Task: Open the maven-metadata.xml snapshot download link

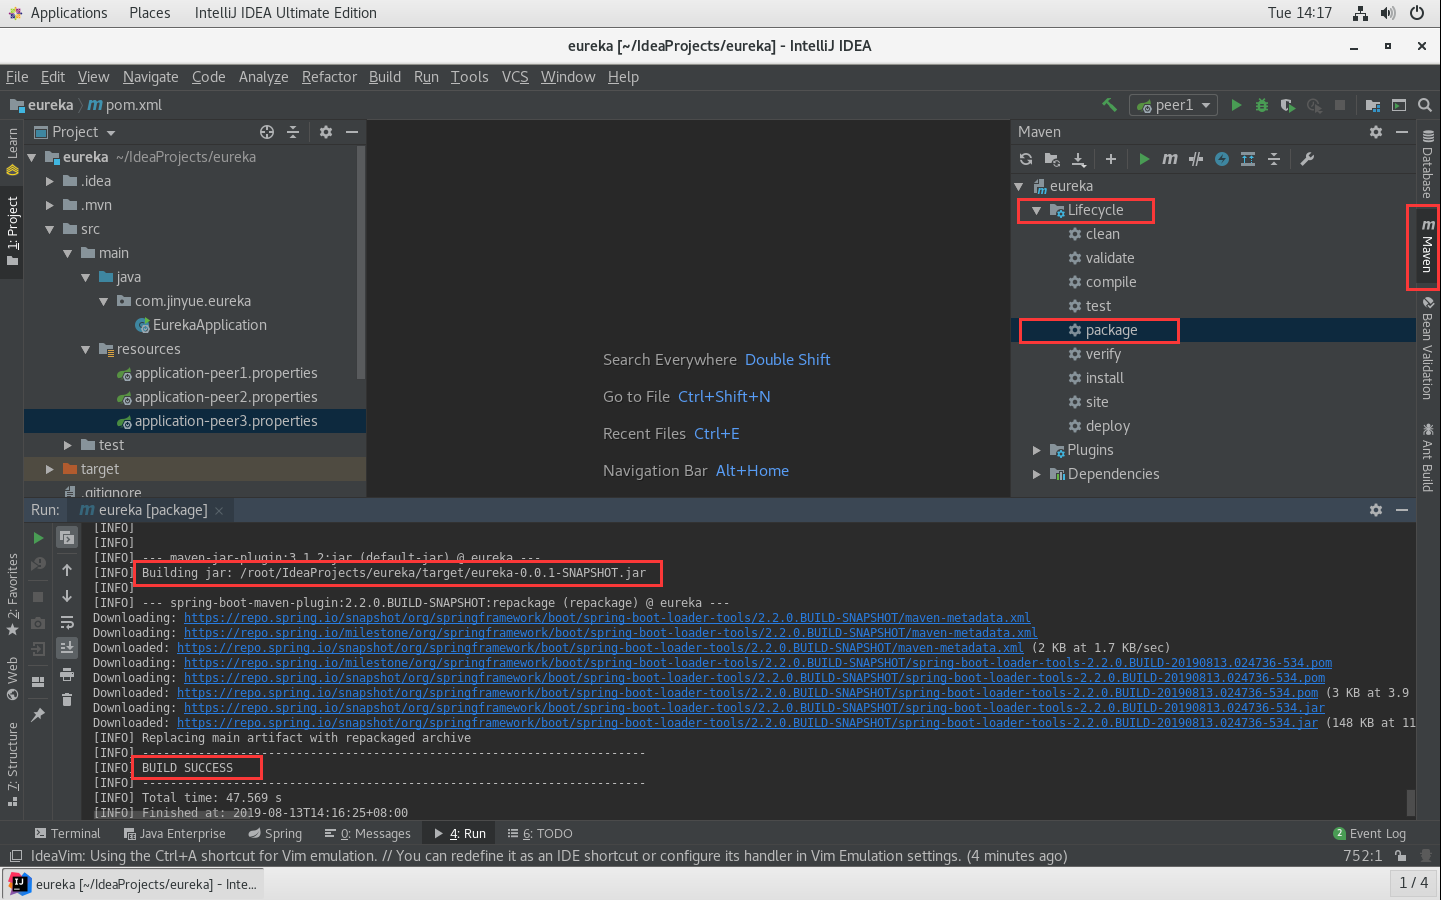Action: pyautogui.click(x=606, y=618)
